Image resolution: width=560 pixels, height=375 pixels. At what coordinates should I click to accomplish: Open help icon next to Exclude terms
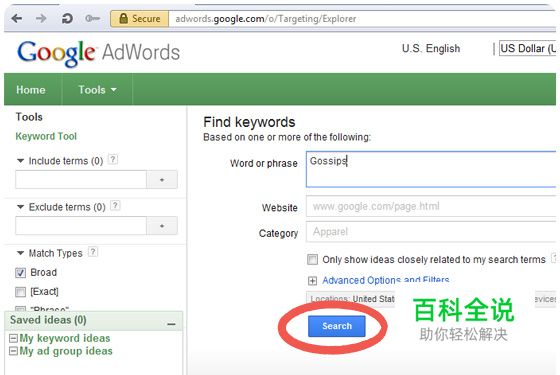pos(115,205)
